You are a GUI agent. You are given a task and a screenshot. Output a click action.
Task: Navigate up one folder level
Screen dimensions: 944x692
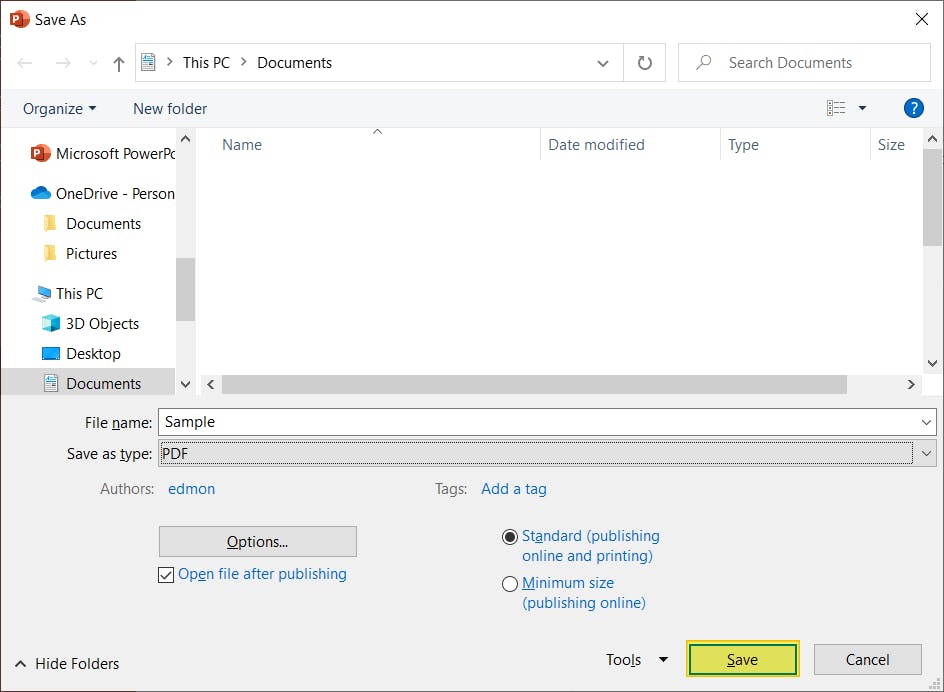coord(118,62)
